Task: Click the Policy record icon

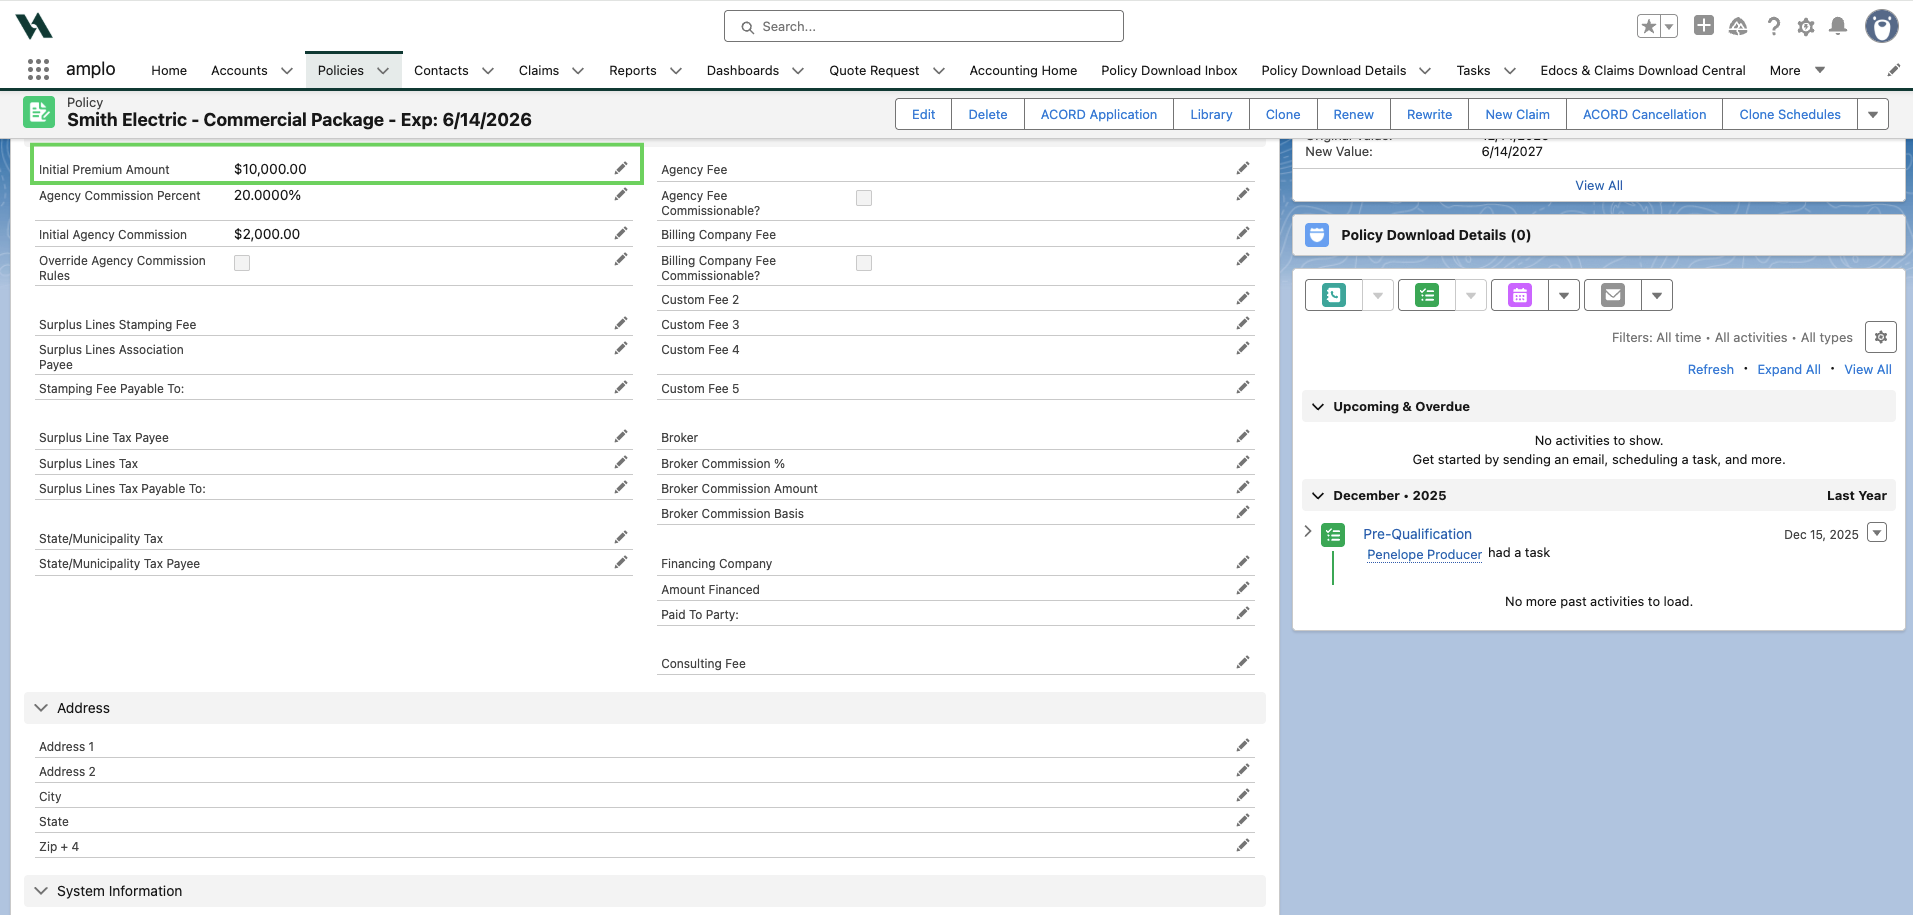Action: click(39, 112)
